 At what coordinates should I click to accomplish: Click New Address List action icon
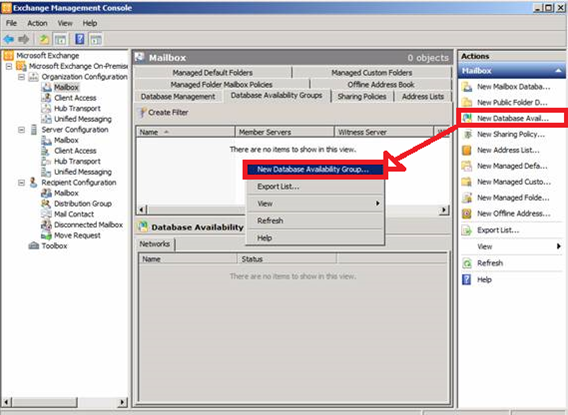click(467, 150)
